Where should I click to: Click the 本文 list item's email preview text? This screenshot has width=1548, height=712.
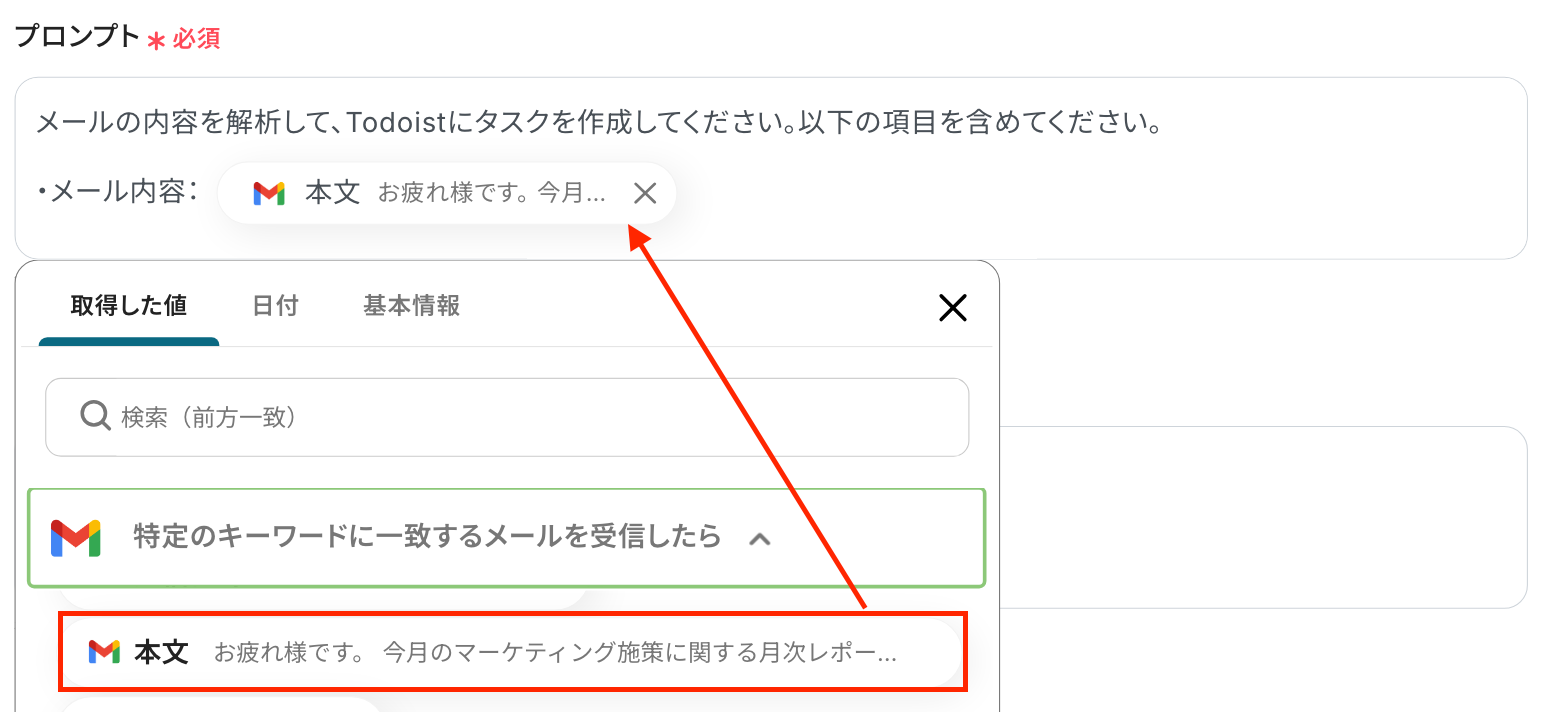tap(555, 654)
